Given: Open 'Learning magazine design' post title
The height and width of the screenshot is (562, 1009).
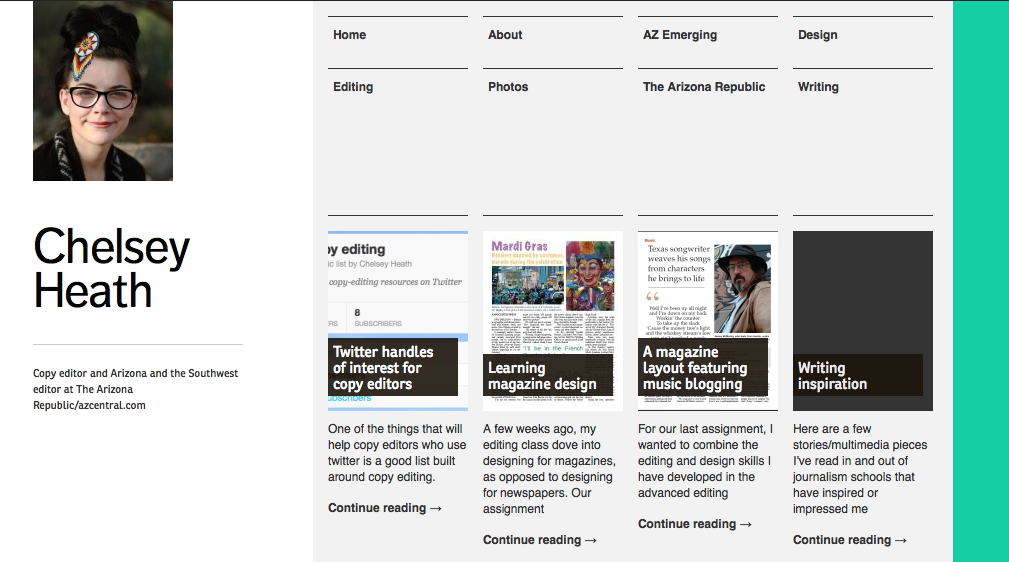Looking at the screenshot, I should [542, 376].
